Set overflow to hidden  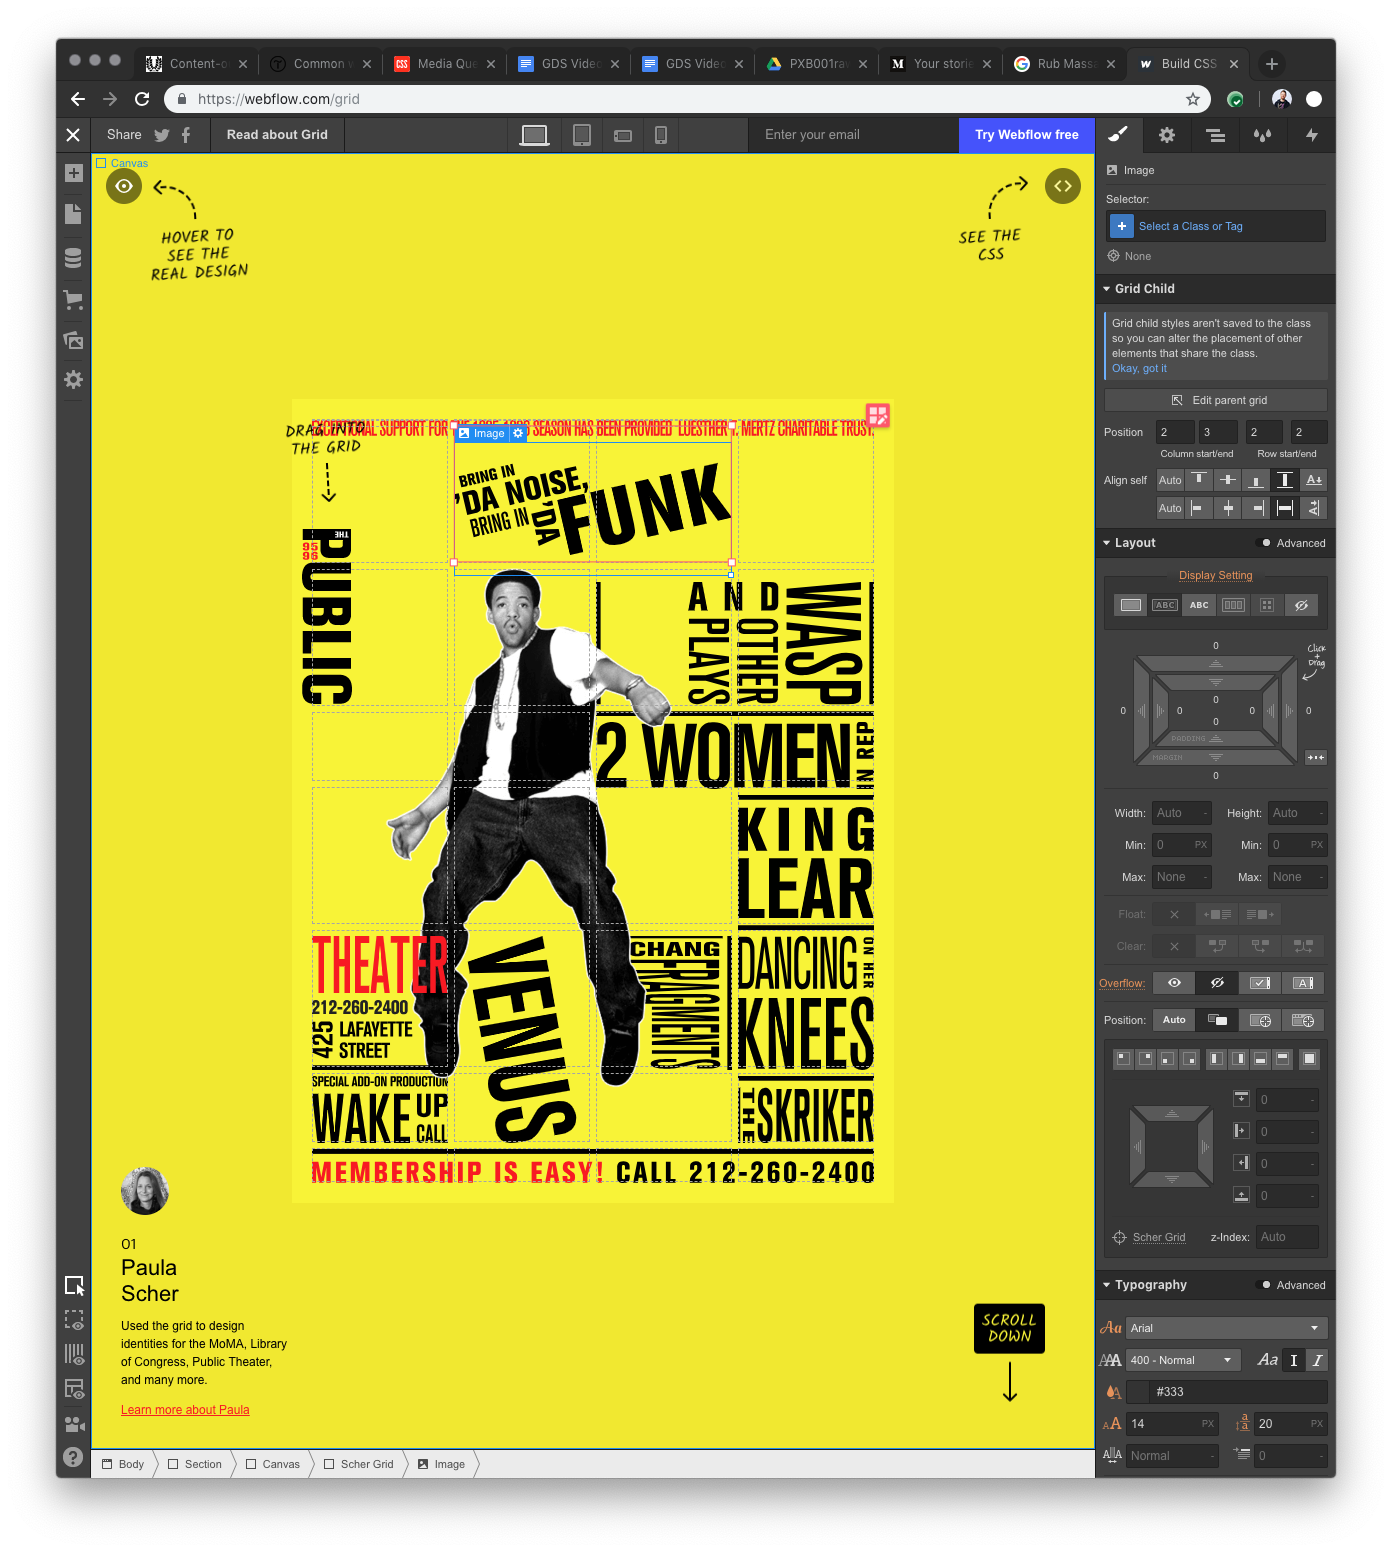click(1217, 983)
